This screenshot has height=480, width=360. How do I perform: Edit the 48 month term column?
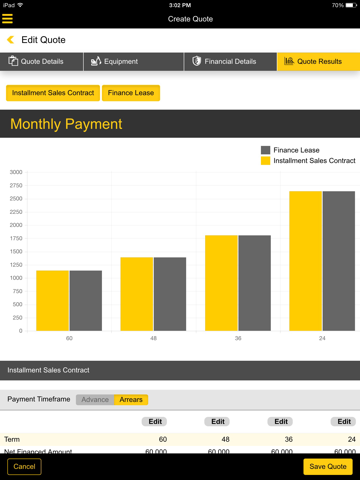pos(218,421)
